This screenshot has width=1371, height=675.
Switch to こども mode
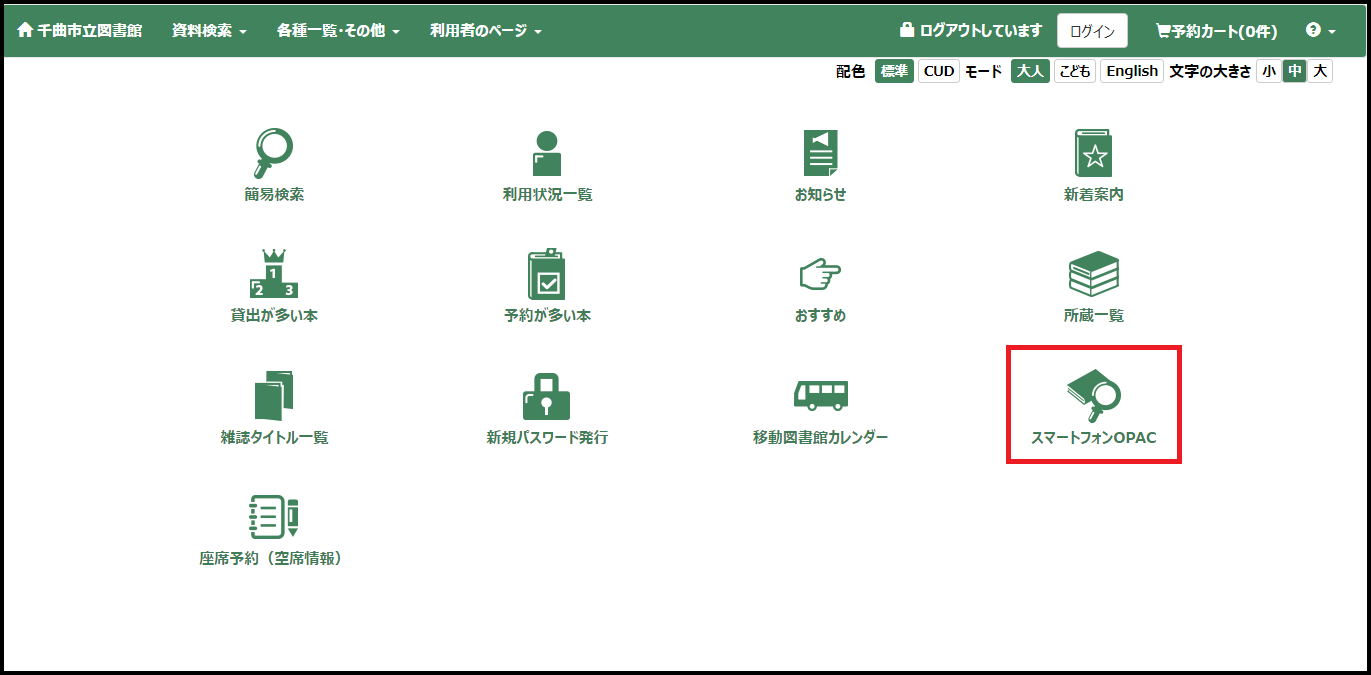click(x=1075, y=71)
